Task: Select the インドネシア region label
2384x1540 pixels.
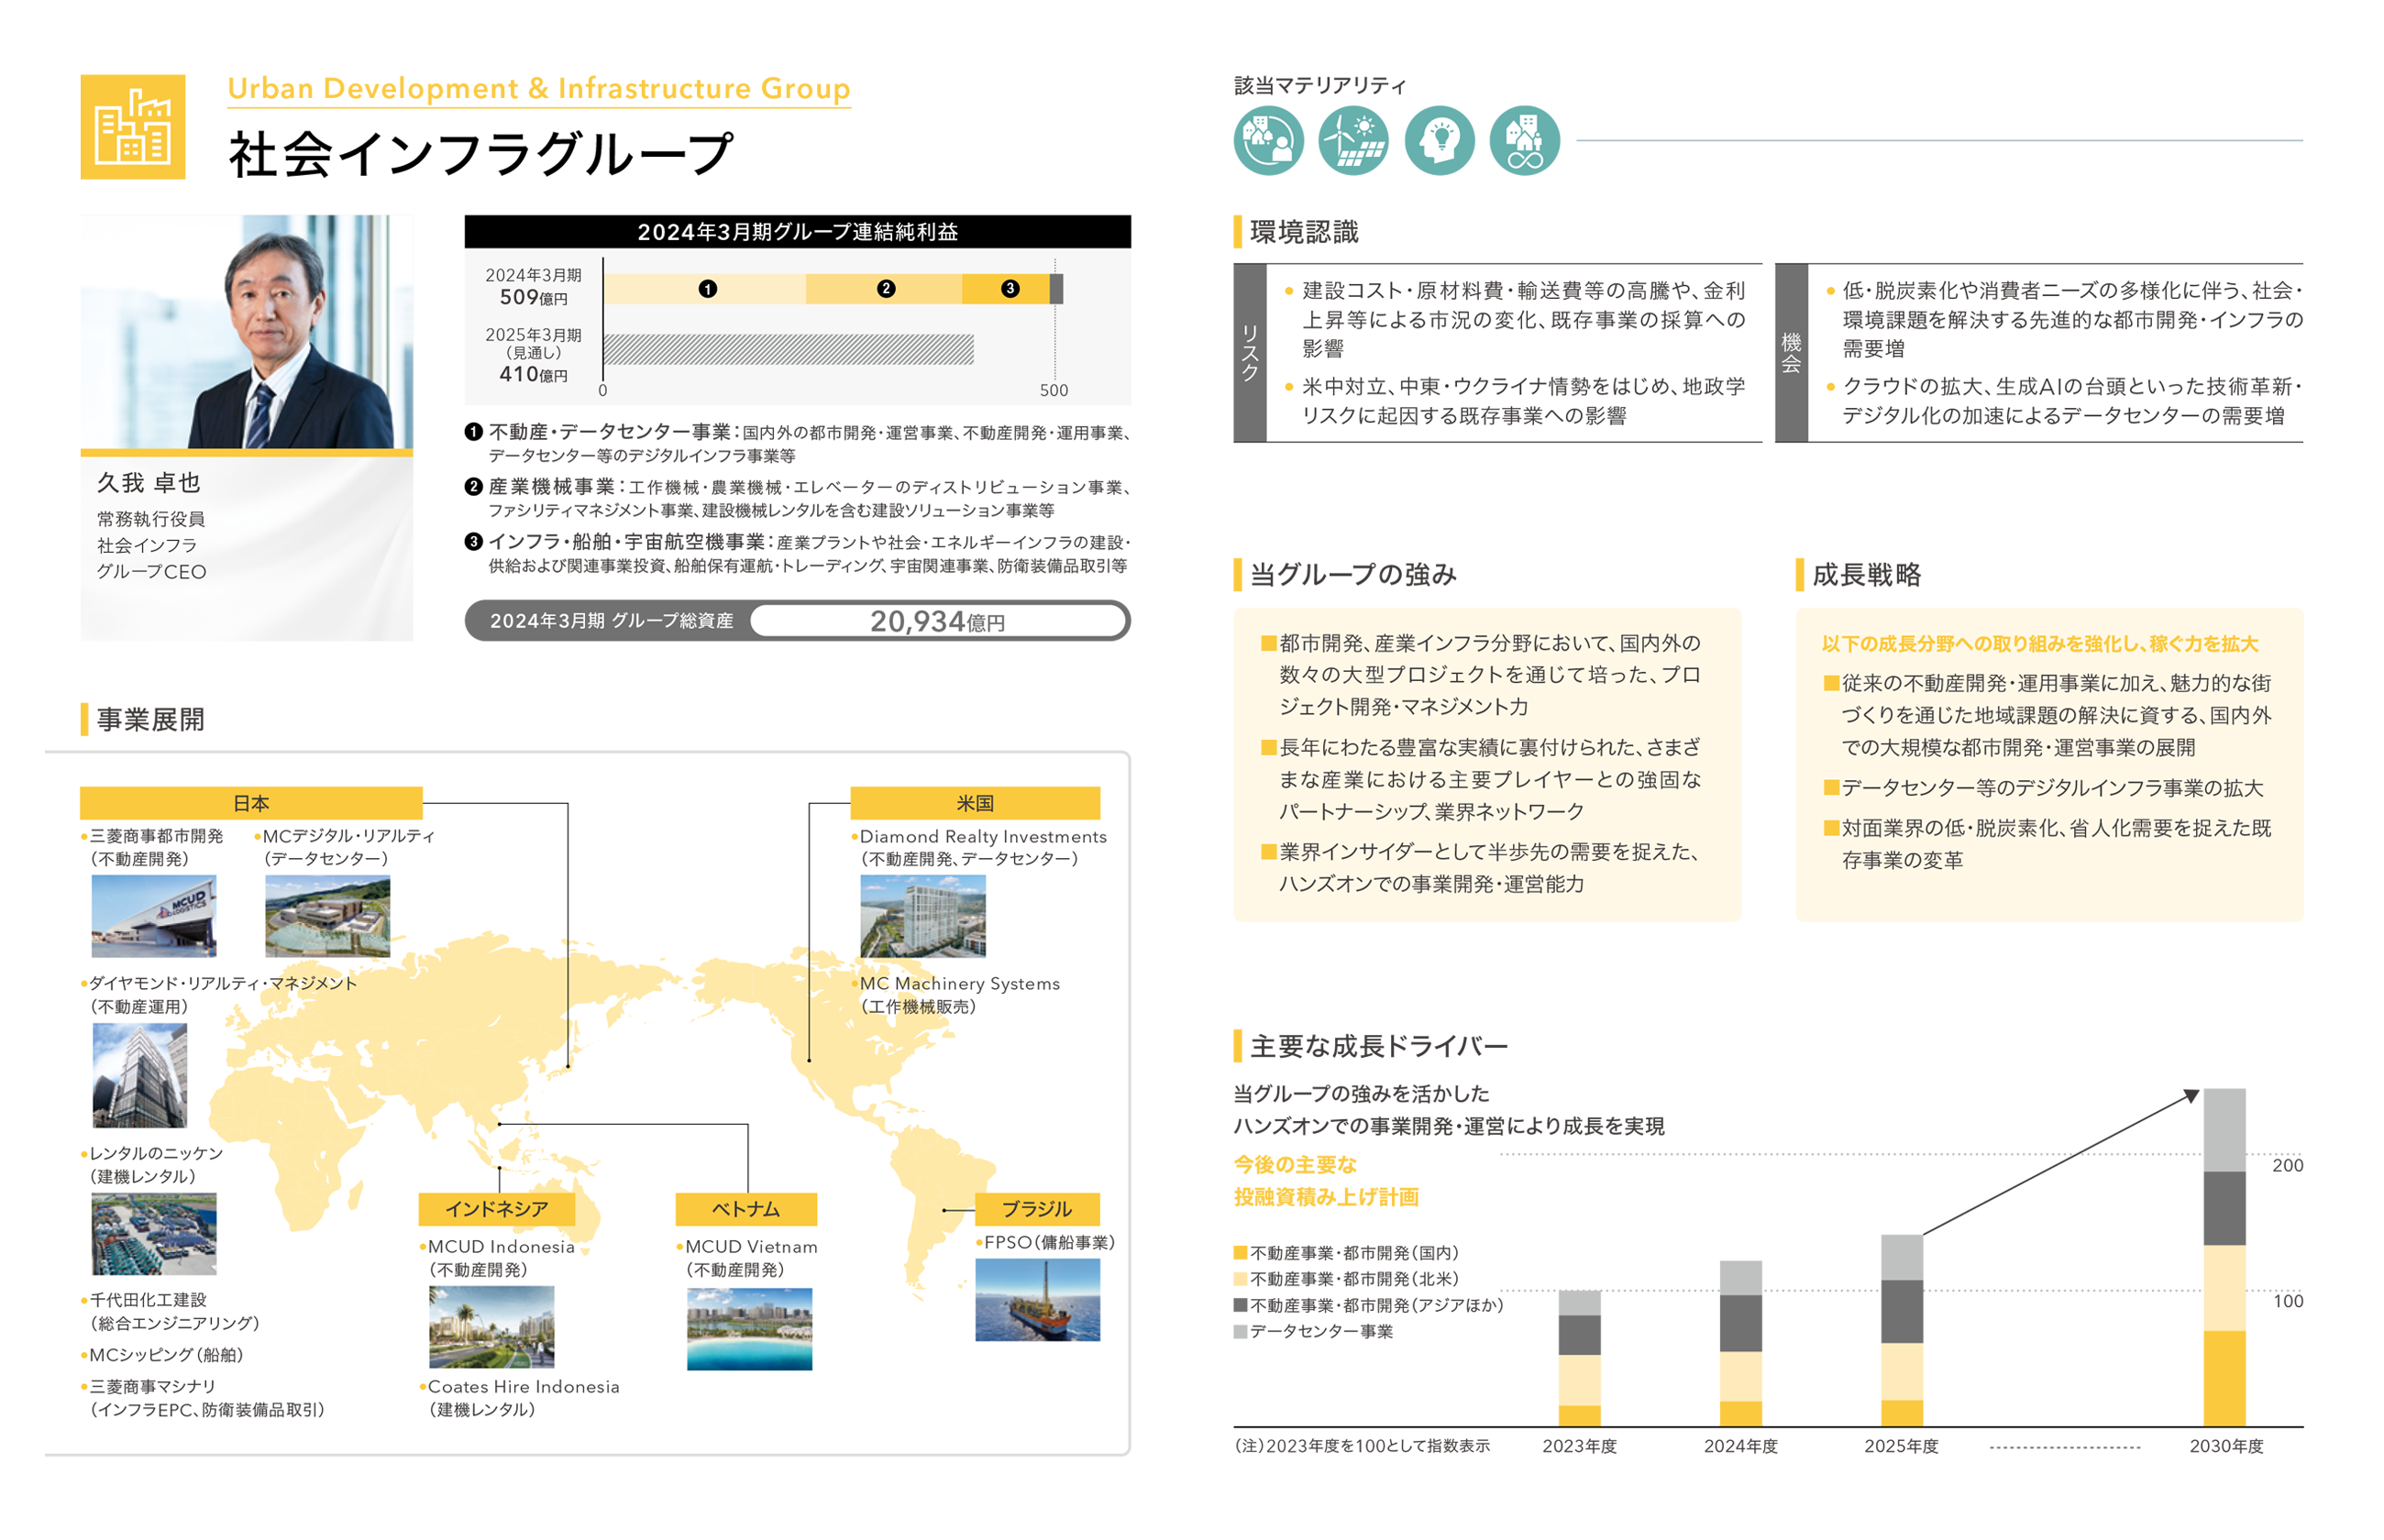Action: coord(496,1209)
